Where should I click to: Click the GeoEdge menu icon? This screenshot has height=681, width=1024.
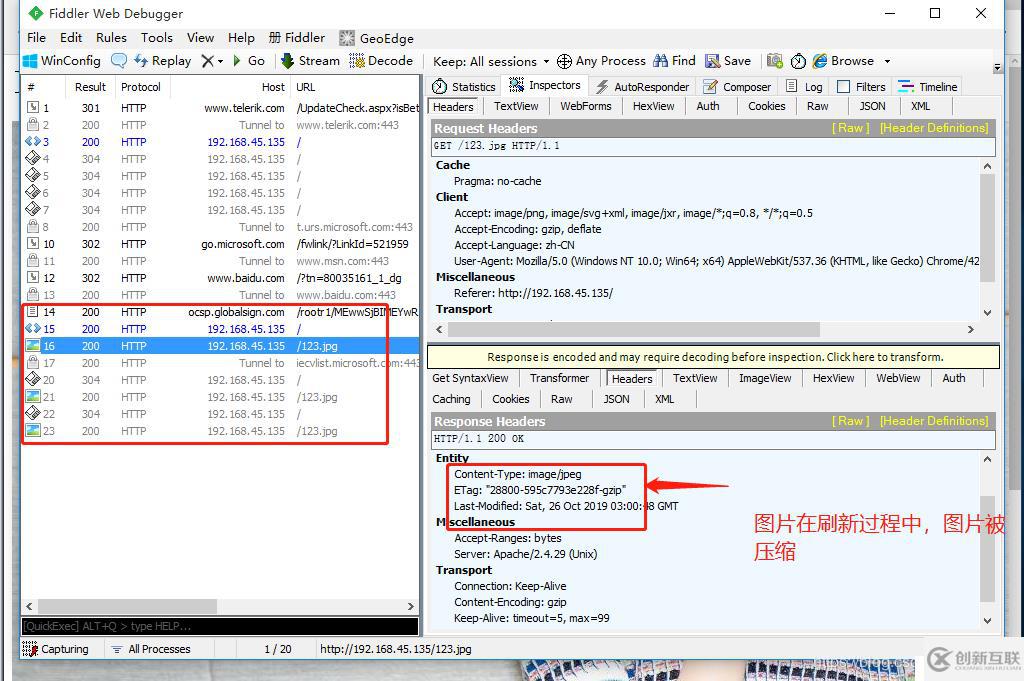(x=347, y=39)
